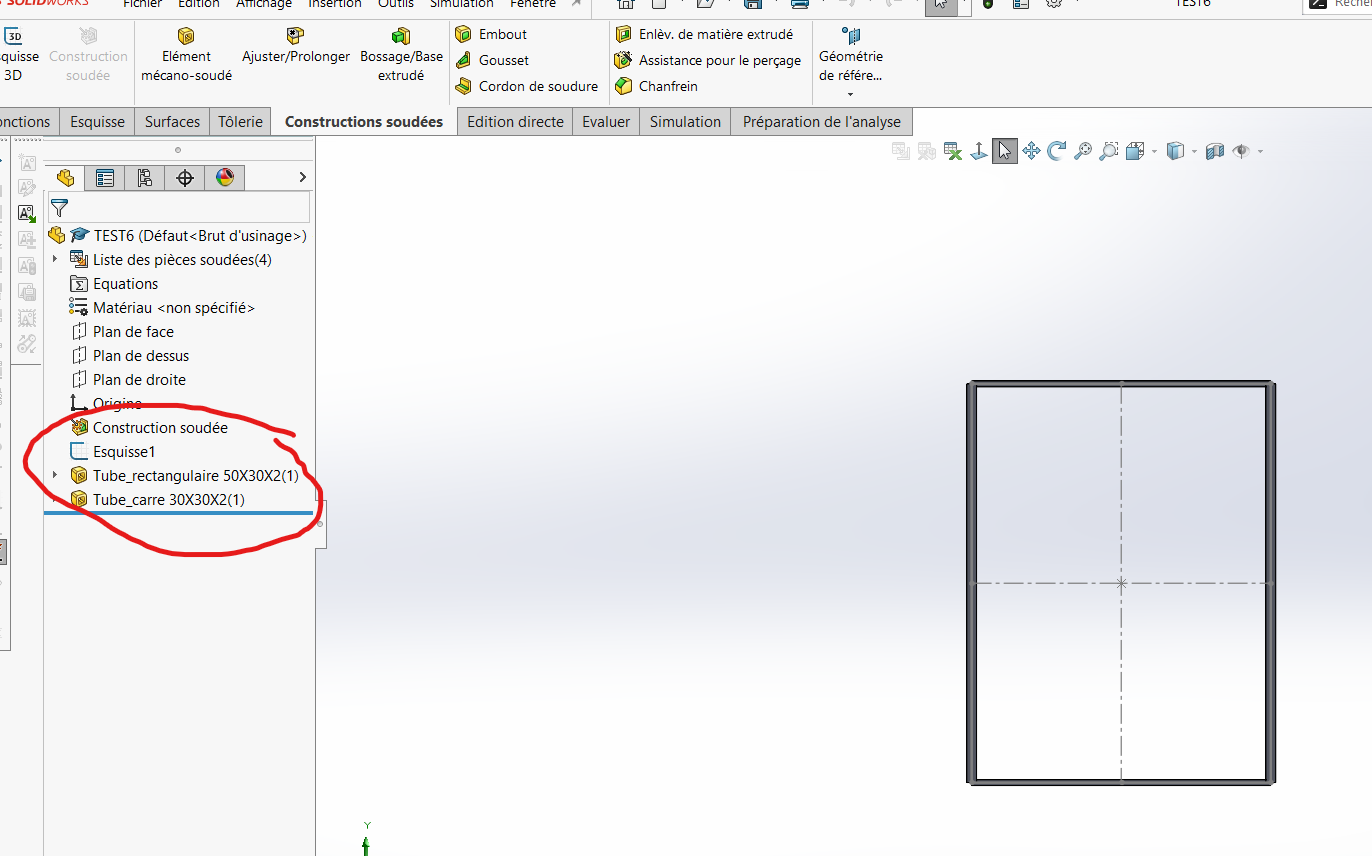This screenshot has width=1372, height=856.
Task: Select the Chanfrein tool
Action: [656, 86]
